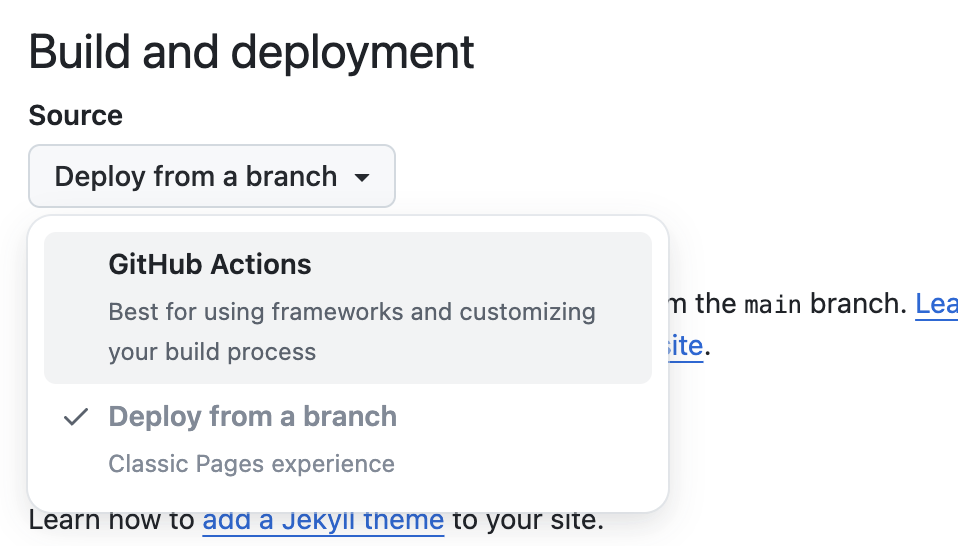Click the "main" branch code text
This screenshot has height=546, width=958.
pos(773,304)
